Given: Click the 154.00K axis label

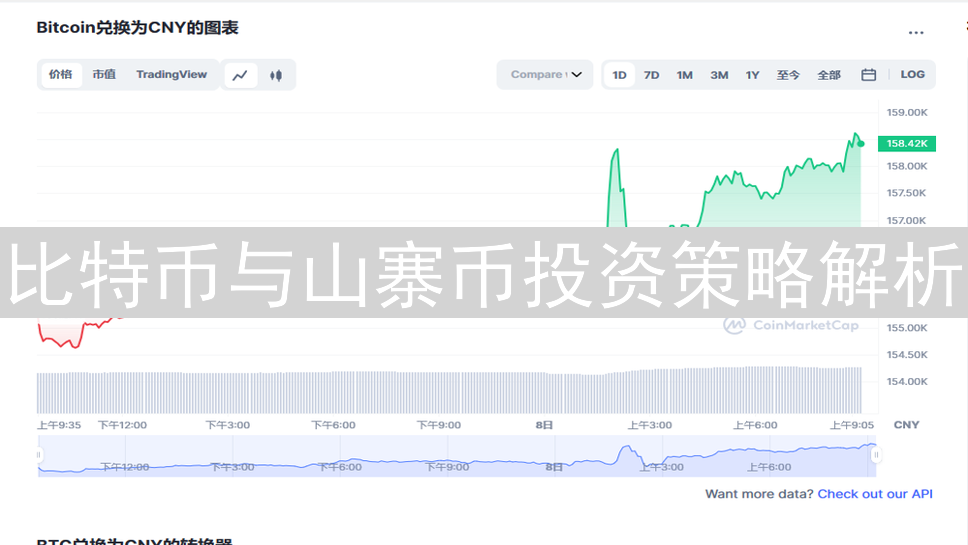Looking at the screenshot, I should (x=907, y=381).
